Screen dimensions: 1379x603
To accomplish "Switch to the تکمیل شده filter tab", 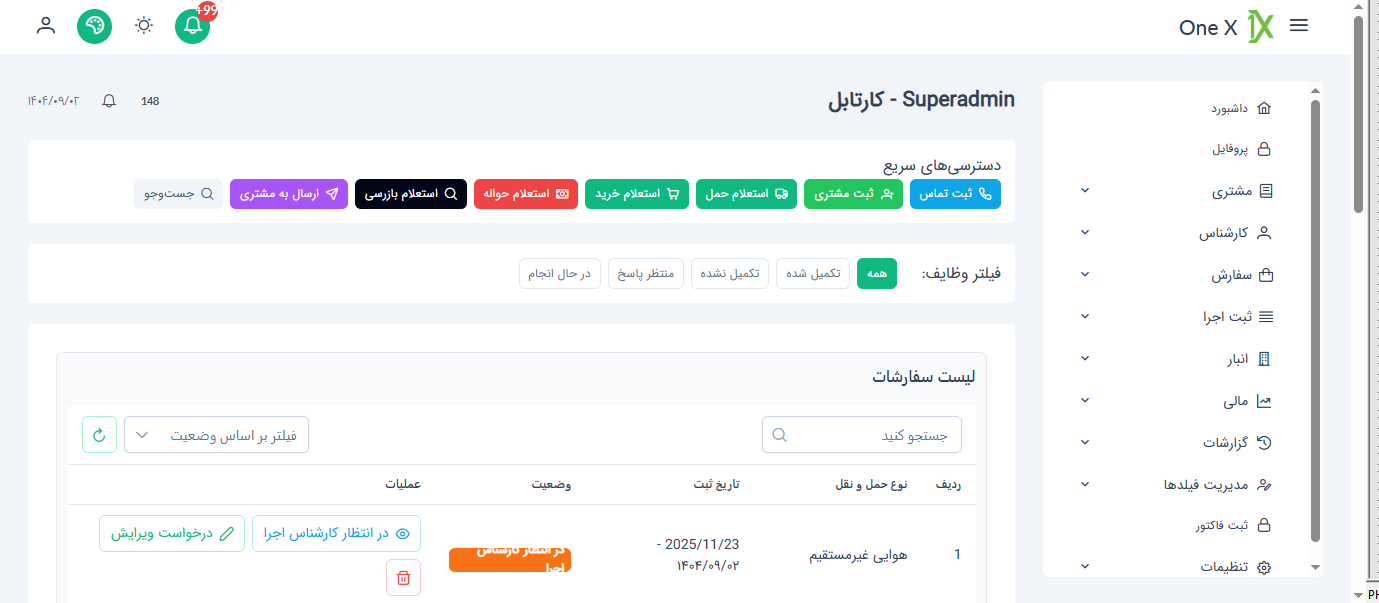I will [813, 273].
